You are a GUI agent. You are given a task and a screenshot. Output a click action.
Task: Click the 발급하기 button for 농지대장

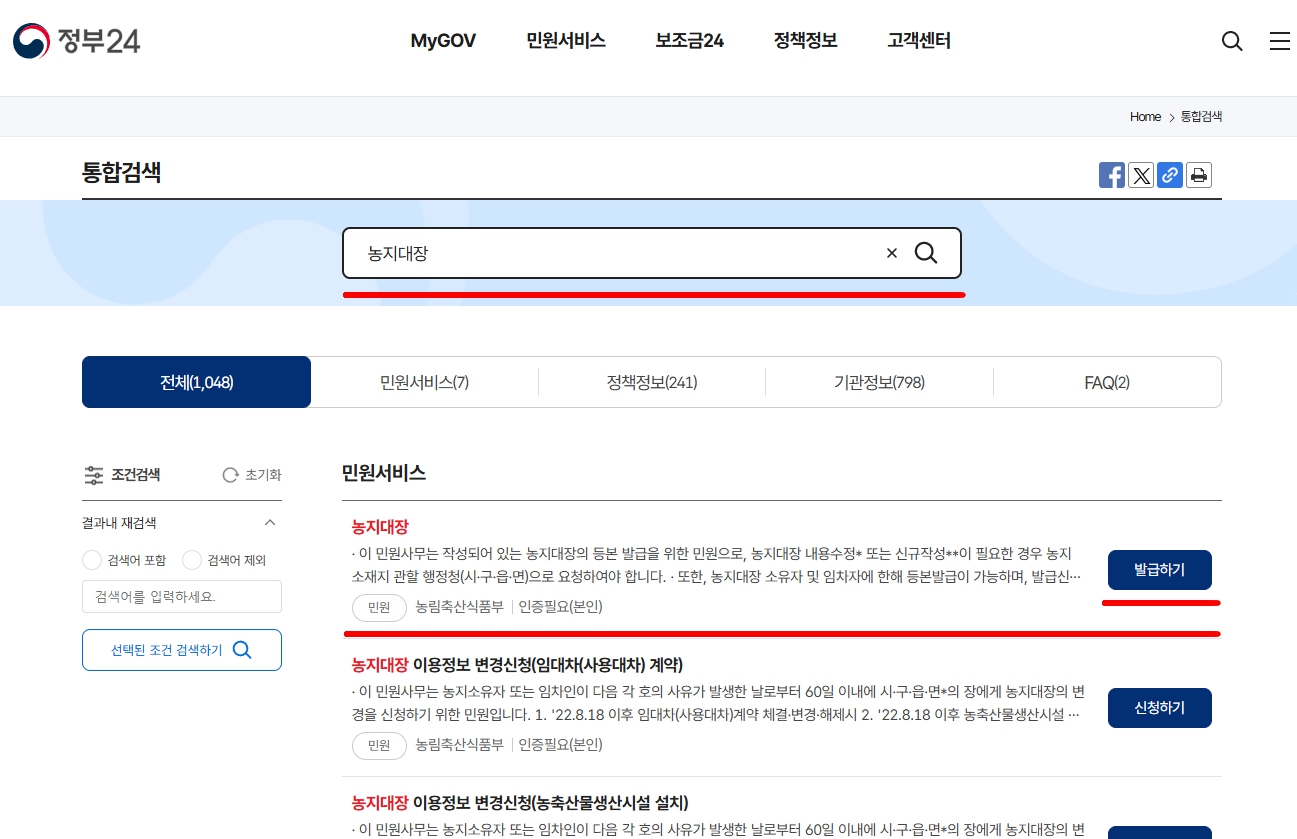point(1160,570)
